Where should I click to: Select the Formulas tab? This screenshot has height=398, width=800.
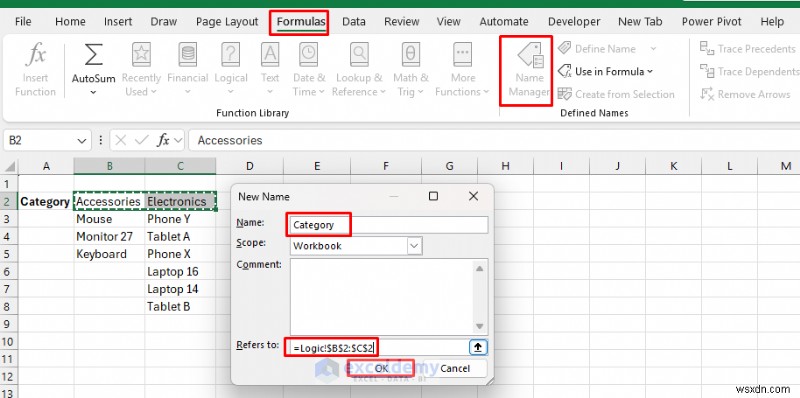pos(301,22)
